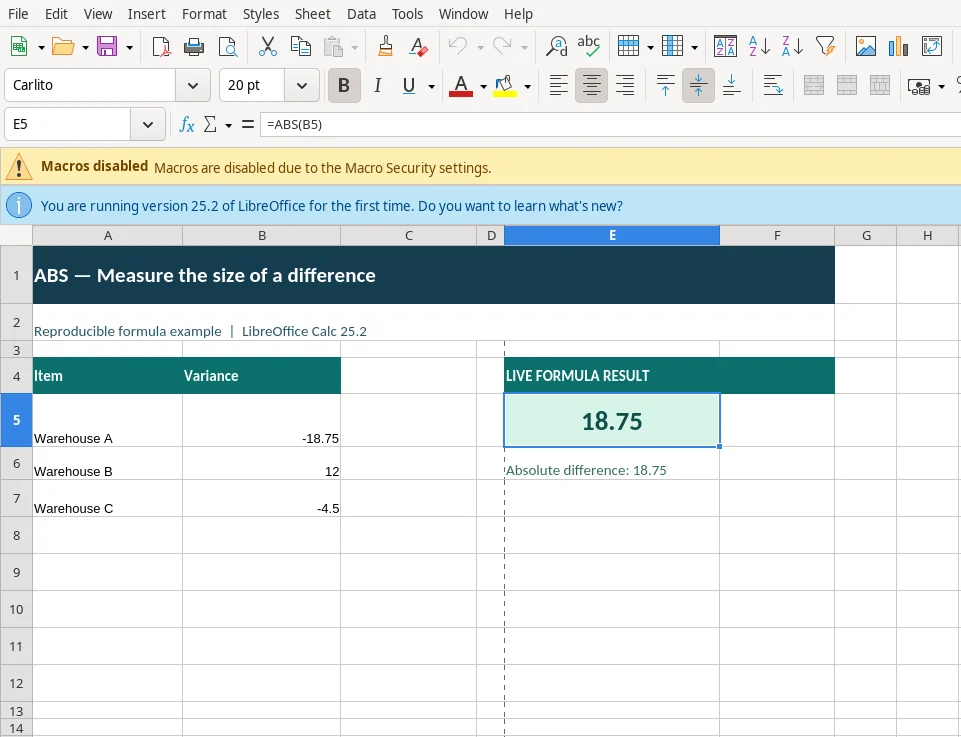The height and width of the screenshot is (737, 961).
Task: Select cell with -18.75
Action: (x=262, y=420)
